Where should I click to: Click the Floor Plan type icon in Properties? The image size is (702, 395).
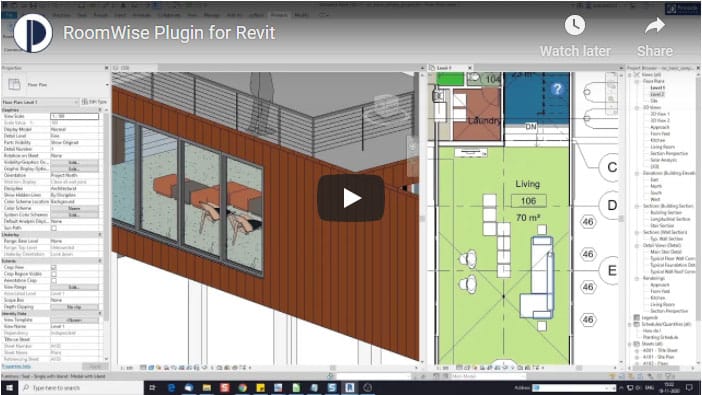[x=14, y=84]
